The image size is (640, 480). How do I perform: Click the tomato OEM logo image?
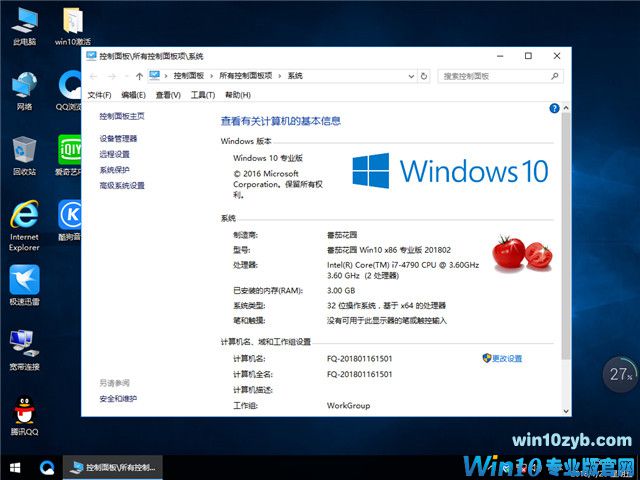tap(522, 253)
